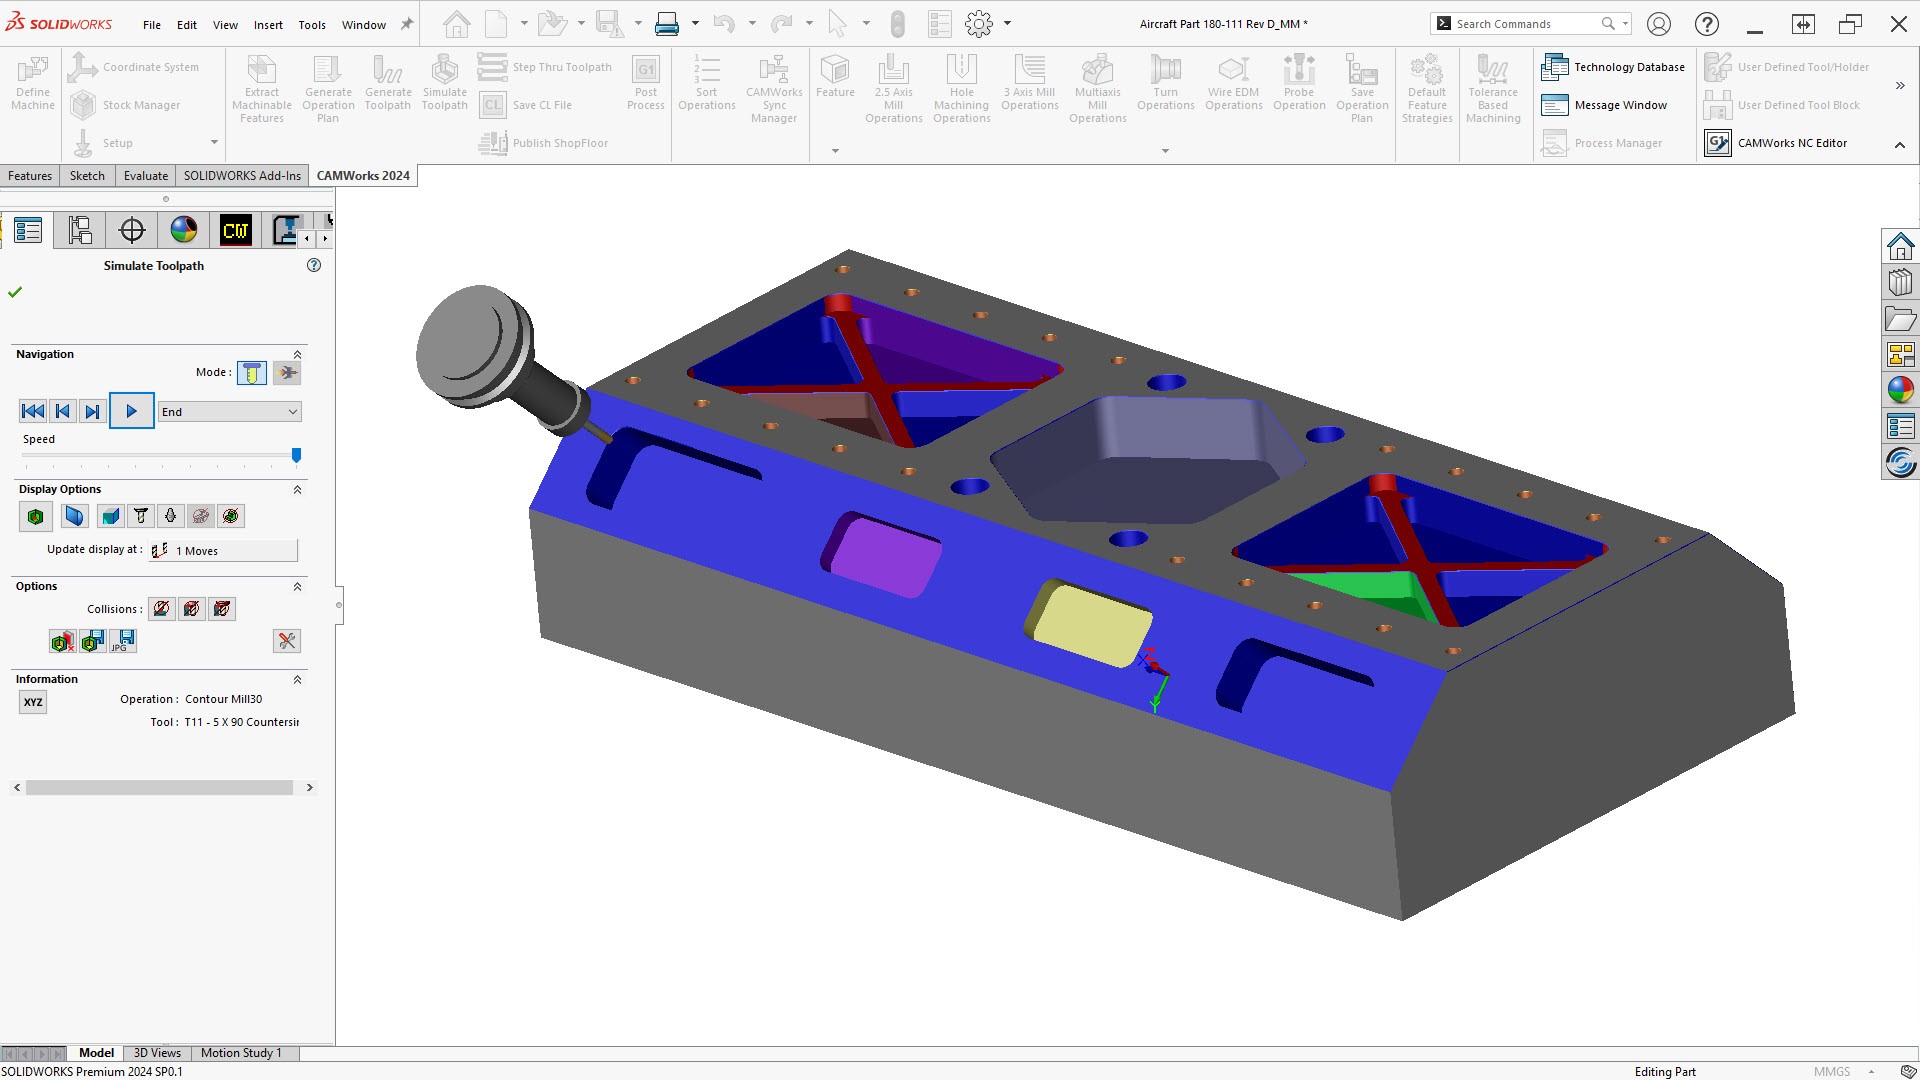Toggle tool cut collision check
Viewport: 1920px width, 1080px height.
(161, 609)
